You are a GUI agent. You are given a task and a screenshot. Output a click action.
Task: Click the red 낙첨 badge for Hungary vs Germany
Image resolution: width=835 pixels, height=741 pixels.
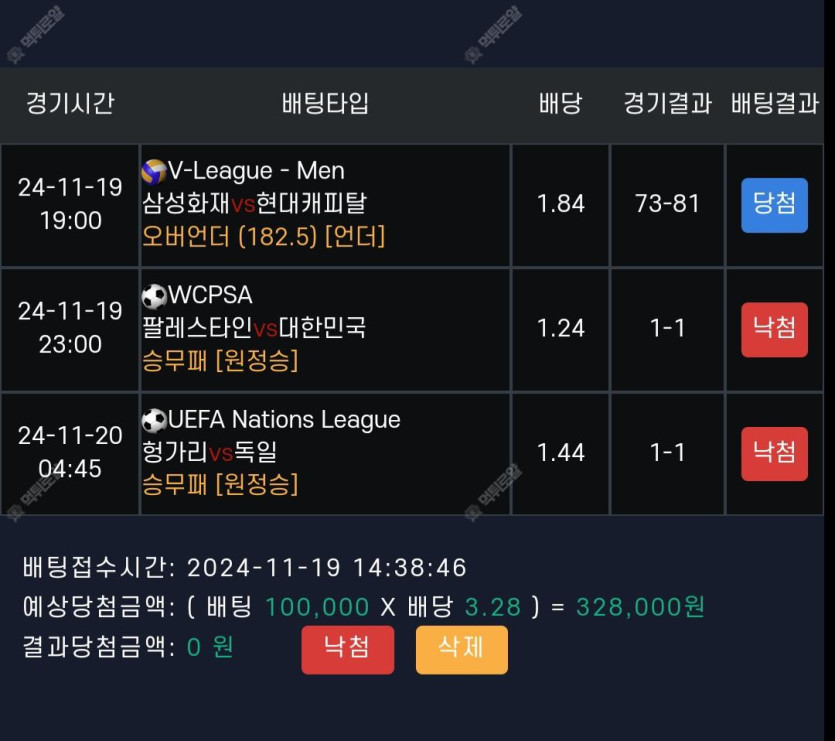click(x=774, y=454)
